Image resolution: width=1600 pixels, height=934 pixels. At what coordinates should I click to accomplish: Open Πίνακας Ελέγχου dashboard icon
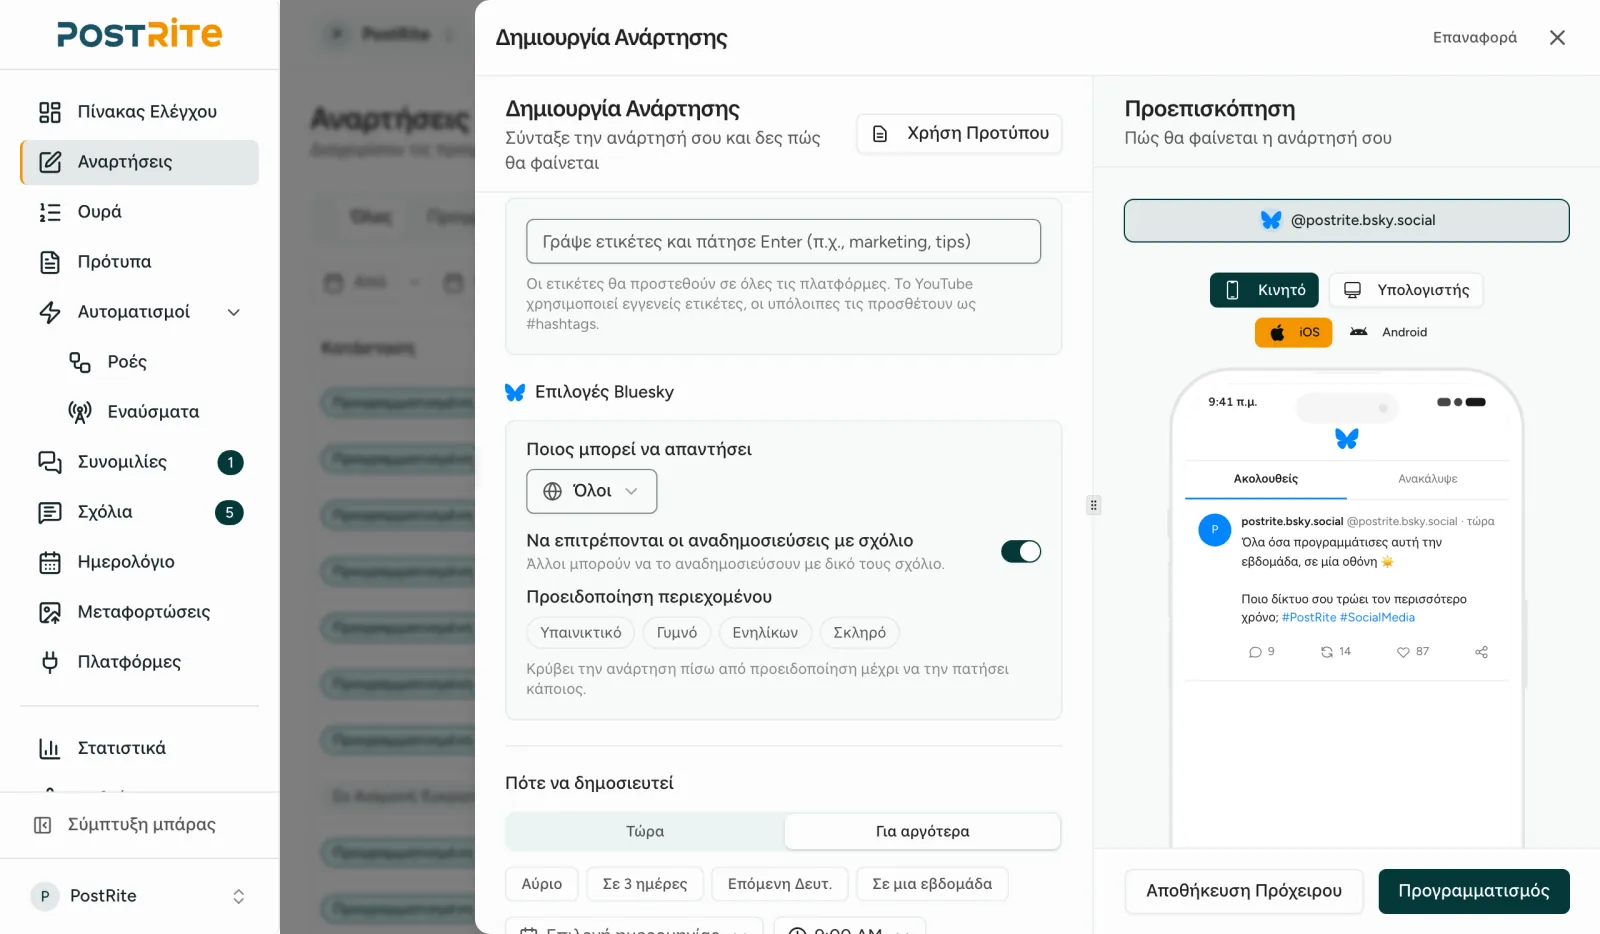coord(50,112)
